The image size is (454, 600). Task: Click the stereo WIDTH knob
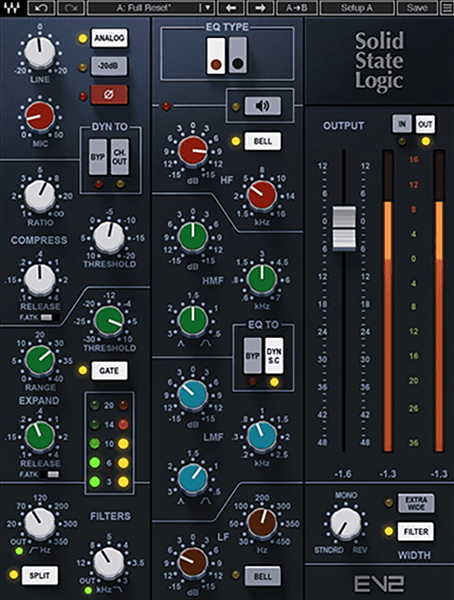click(x=345, y=523)
